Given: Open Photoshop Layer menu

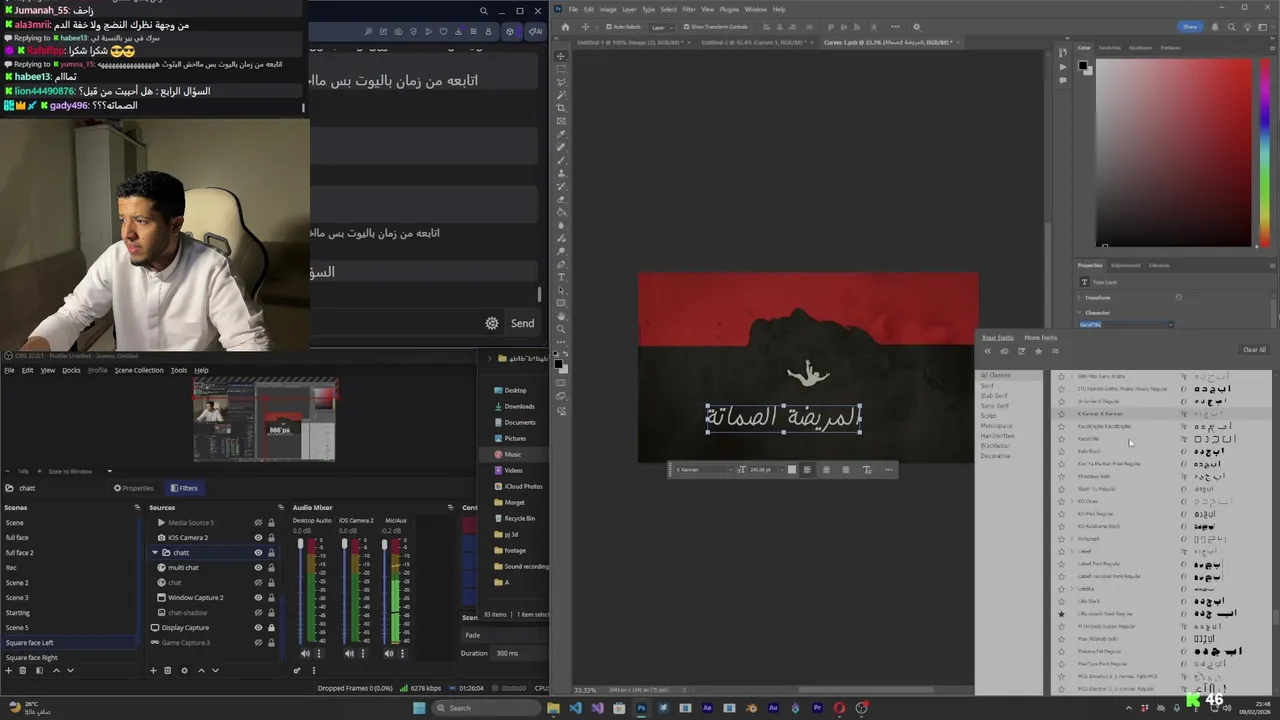Looking at the screenshot, I should [629, 9].
